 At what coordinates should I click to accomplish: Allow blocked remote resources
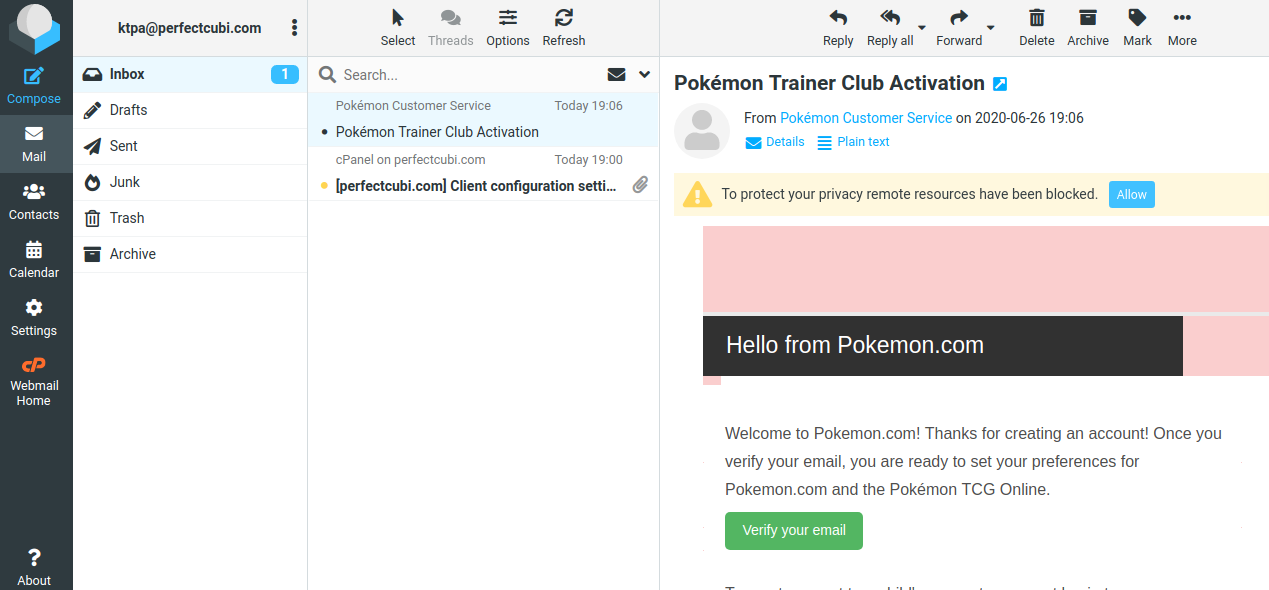[x=1132, y=194]
